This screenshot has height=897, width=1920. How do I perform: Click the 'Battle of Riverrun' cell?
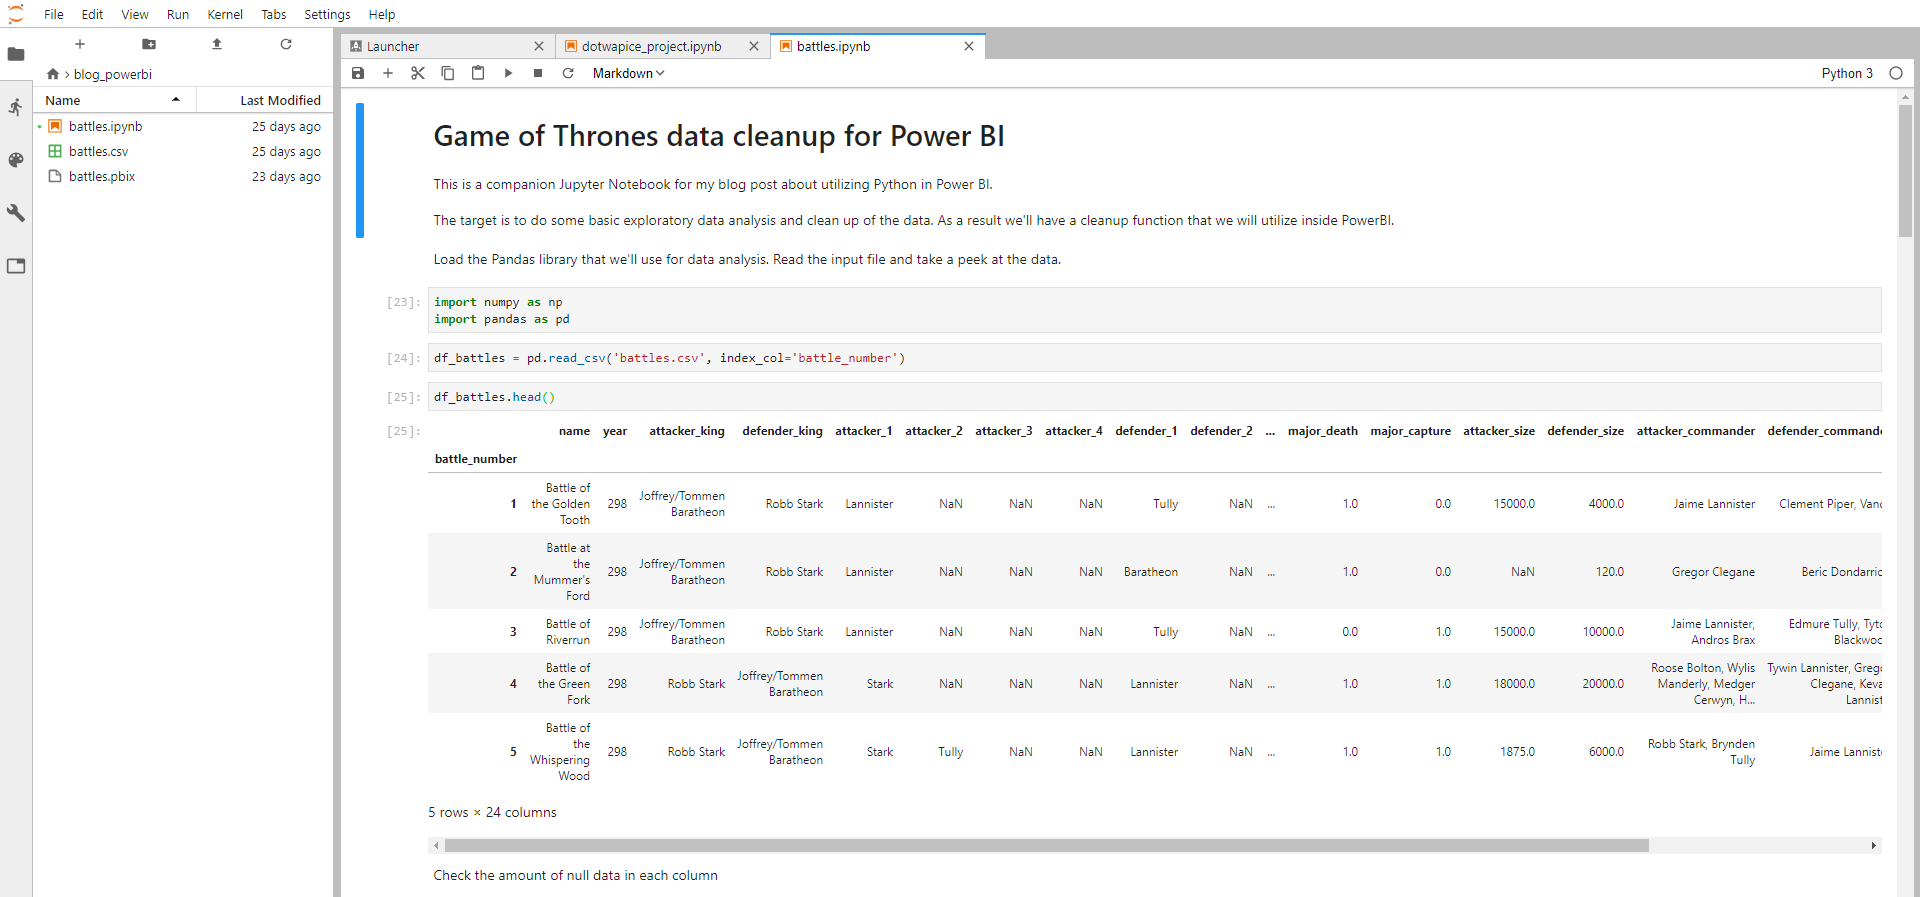[x=568, y=632]
